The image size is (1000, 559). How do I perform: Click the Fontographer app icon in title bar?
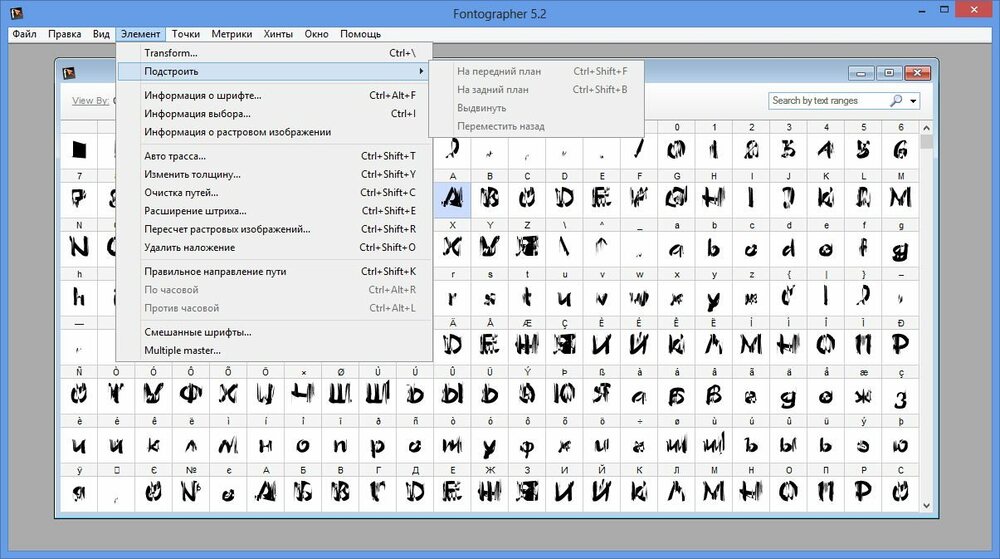click(x=17, y=13)
